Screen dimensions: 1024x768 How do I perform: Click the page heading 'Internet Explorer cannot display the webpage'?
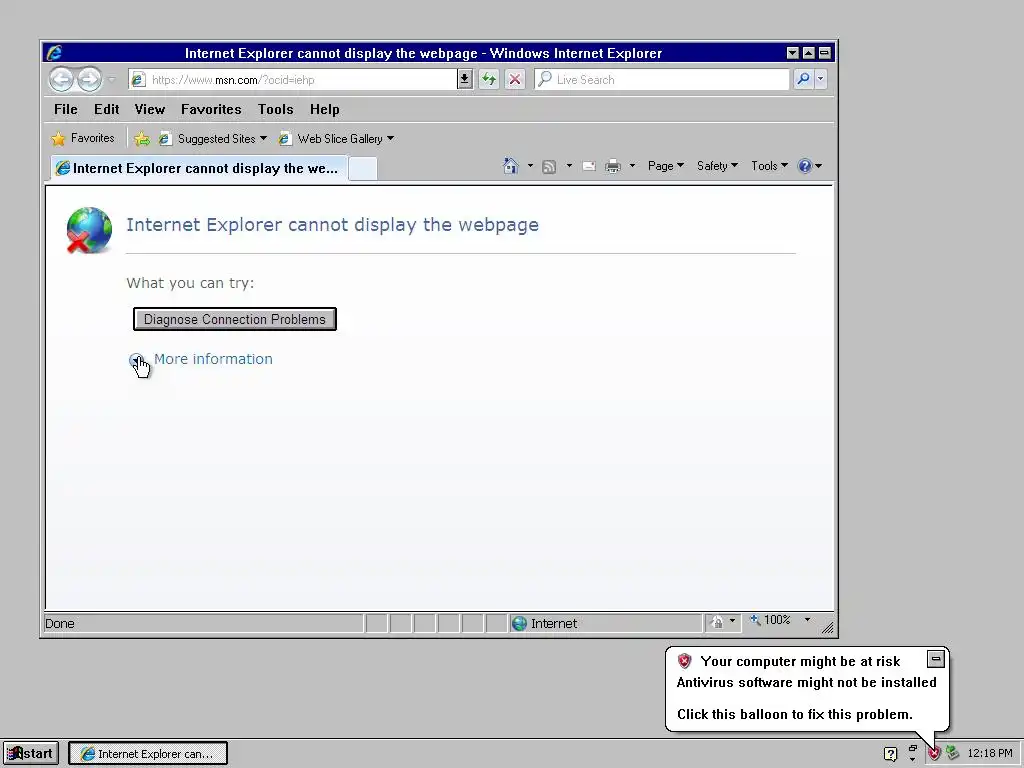[332, 225]
